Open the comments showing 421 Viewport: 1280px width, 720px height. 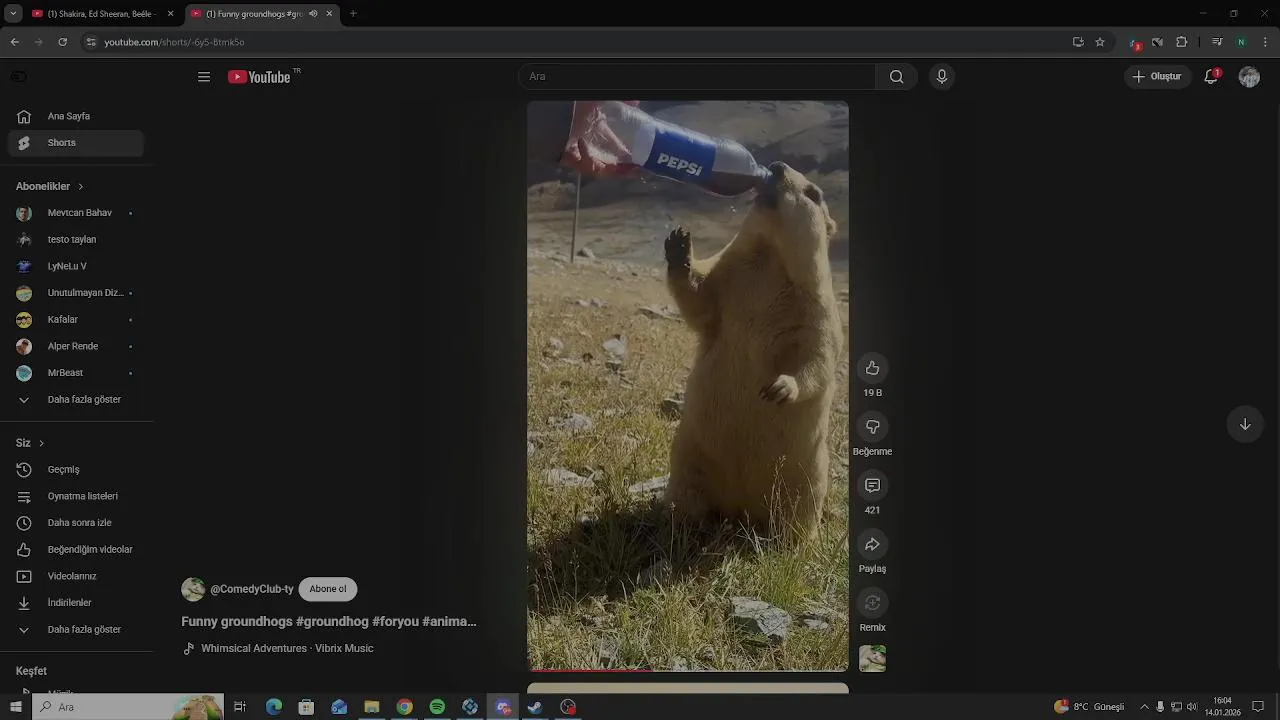873,485
